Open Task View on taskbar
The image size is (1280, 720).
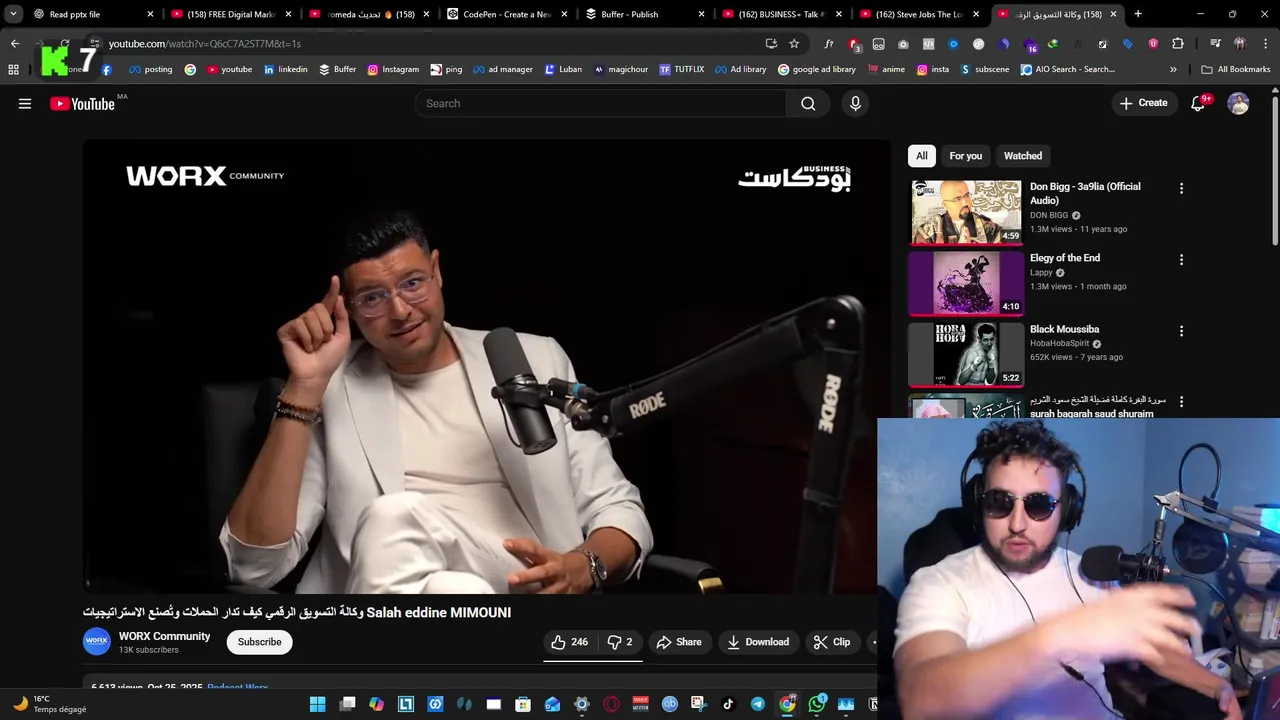click(x=347, y=704)
